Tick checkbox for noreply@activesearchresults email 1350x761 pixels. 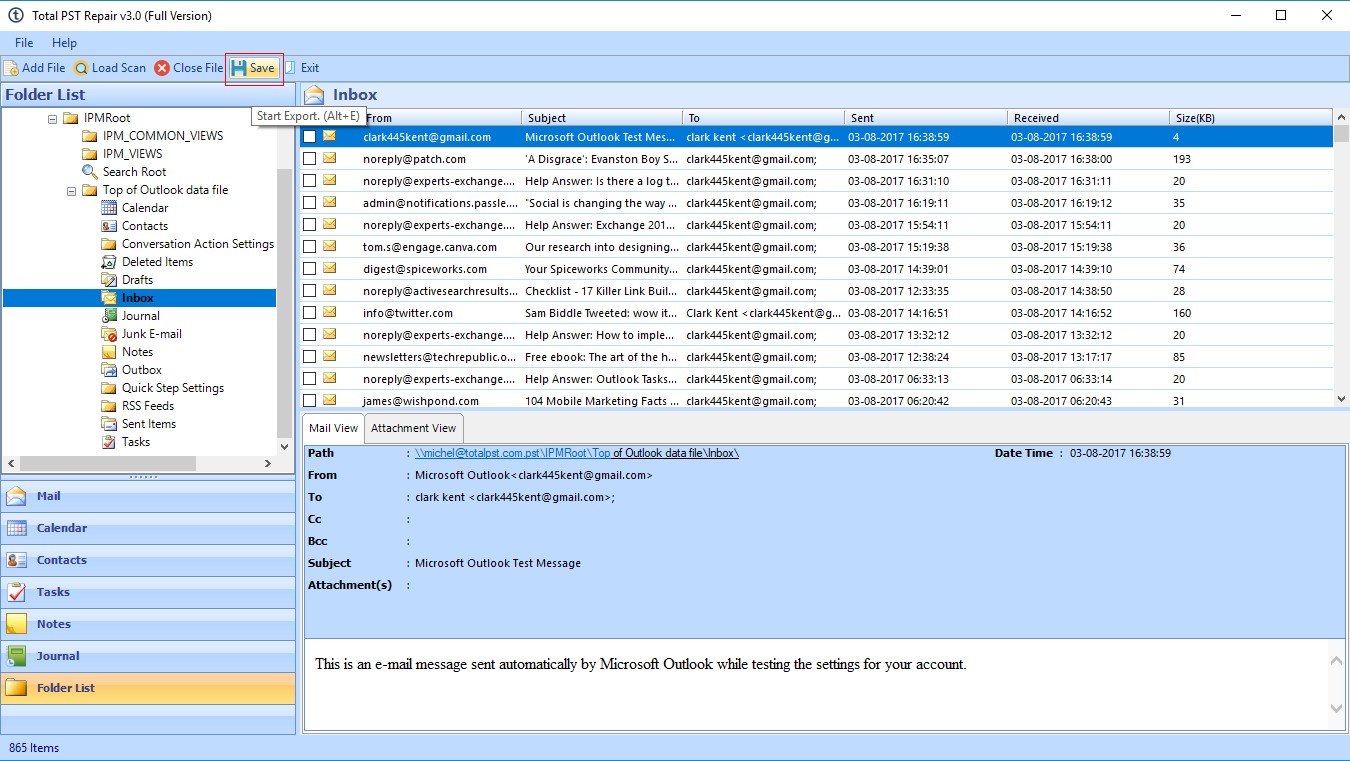coord(310,291)
